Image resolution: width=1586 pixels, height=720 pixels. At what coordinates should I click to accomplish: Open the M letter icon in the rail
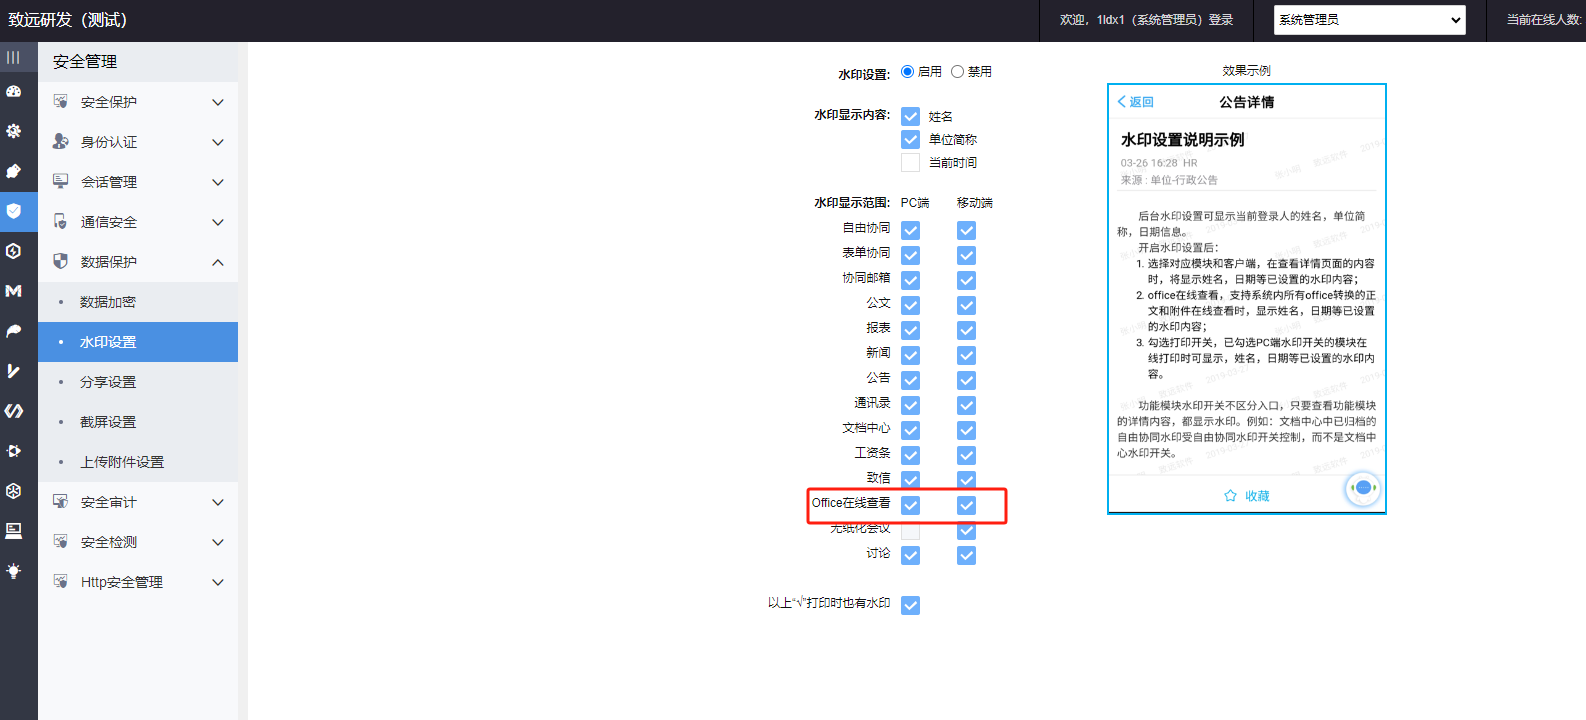pos(13,291)
